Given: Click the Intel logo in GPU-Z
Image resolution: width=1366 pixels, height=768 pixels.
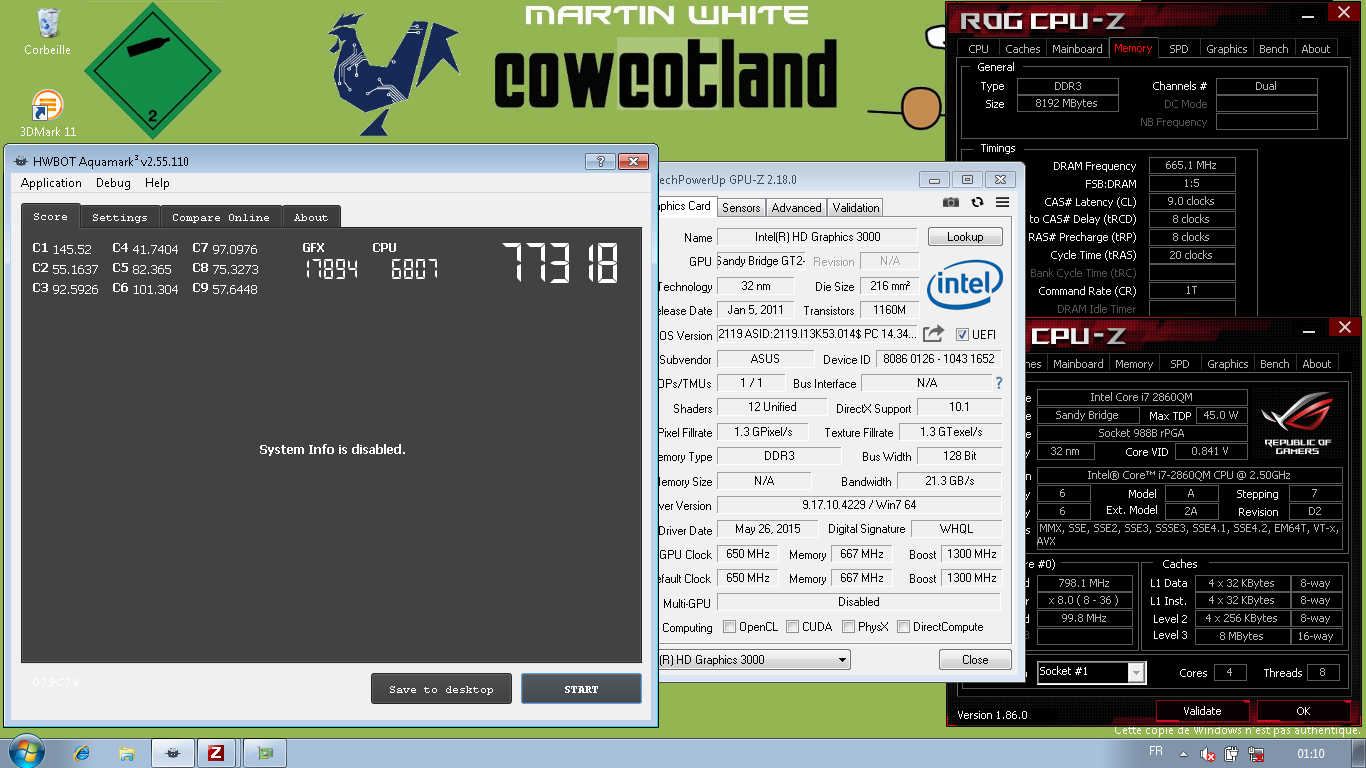Looking at the screenshot, I should pos(964,287).
